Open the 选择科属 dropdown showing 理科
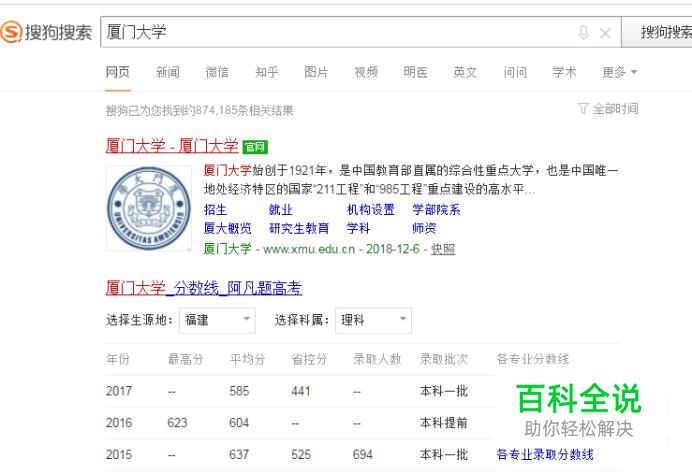692x473 pixels. click(373, 320)
